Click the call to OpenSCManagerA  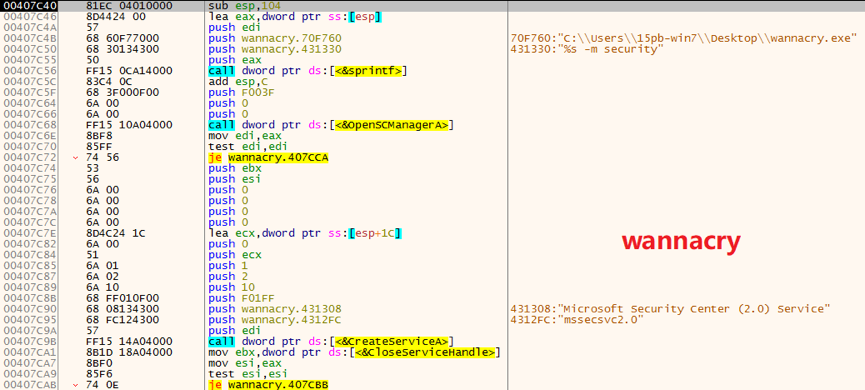[x=331, y=125]
